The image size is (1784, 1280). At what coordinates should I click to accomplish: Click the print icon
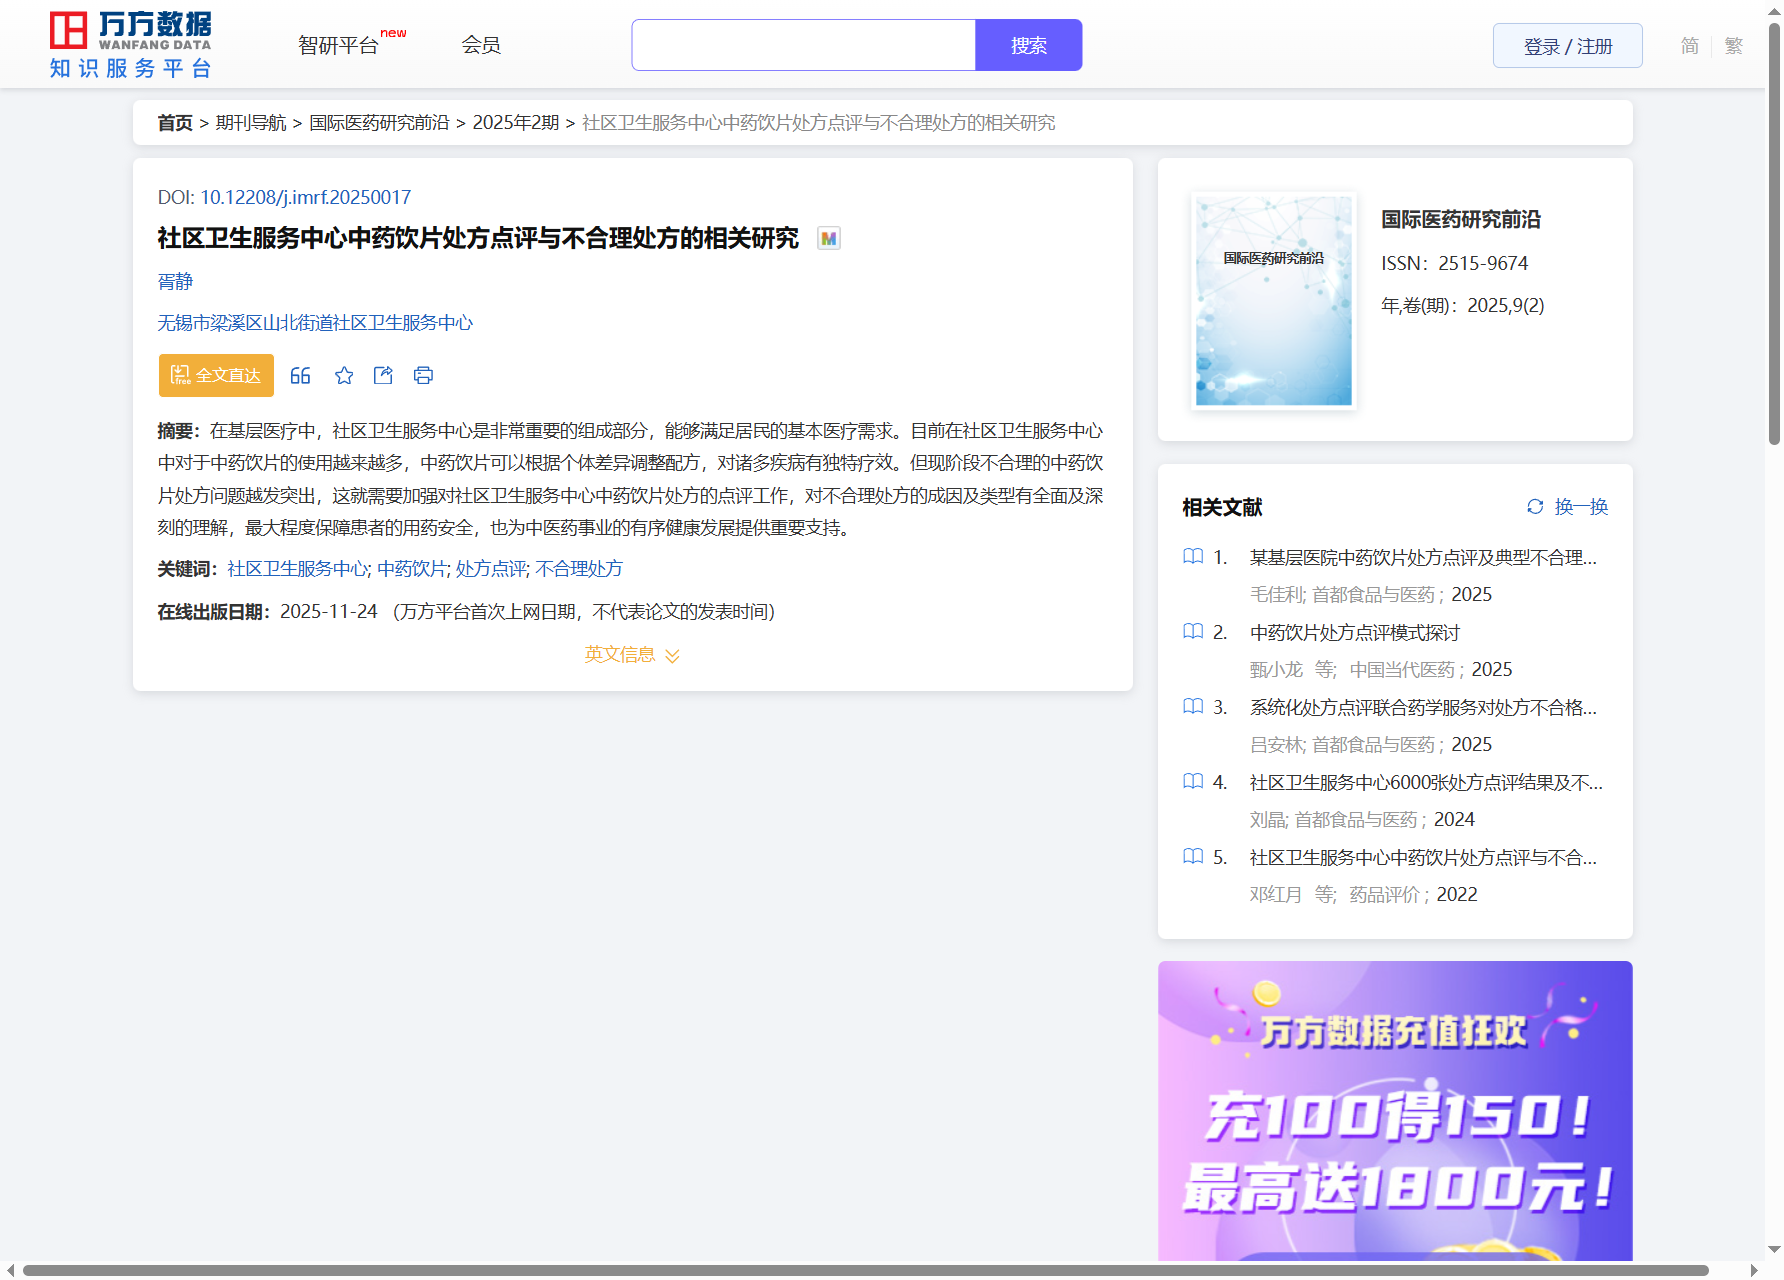(x=423, y=376)
